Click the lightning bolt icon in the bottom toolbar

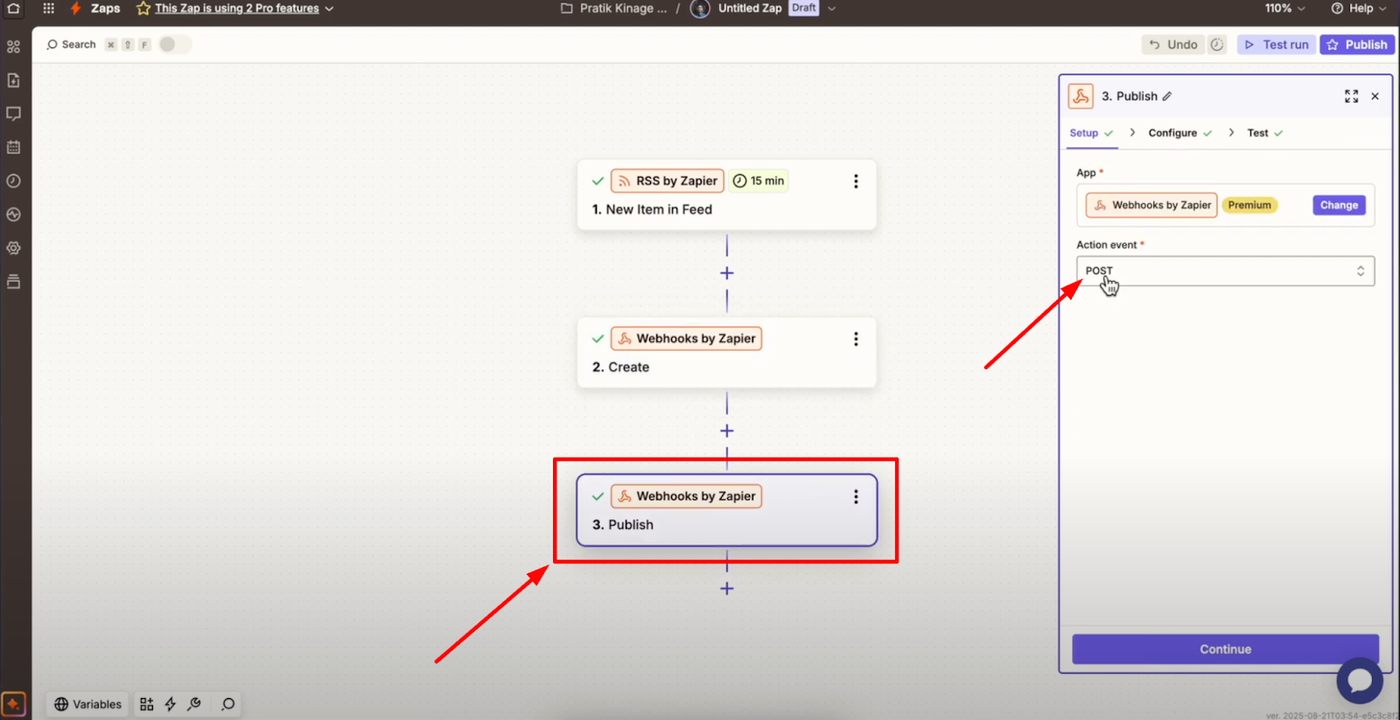click(170, 704)
